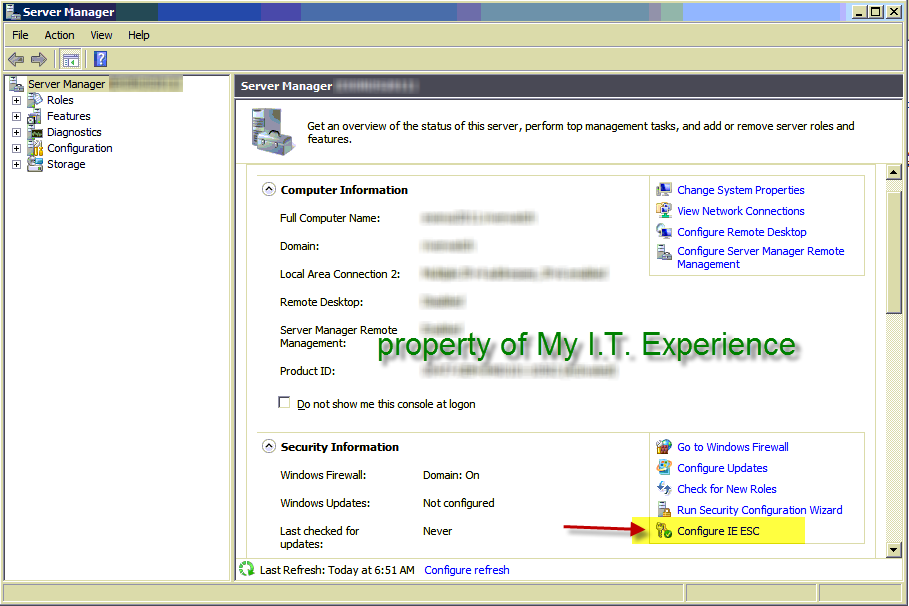Click the Security Configuration Wizard icon

click(x=664, y=509)
